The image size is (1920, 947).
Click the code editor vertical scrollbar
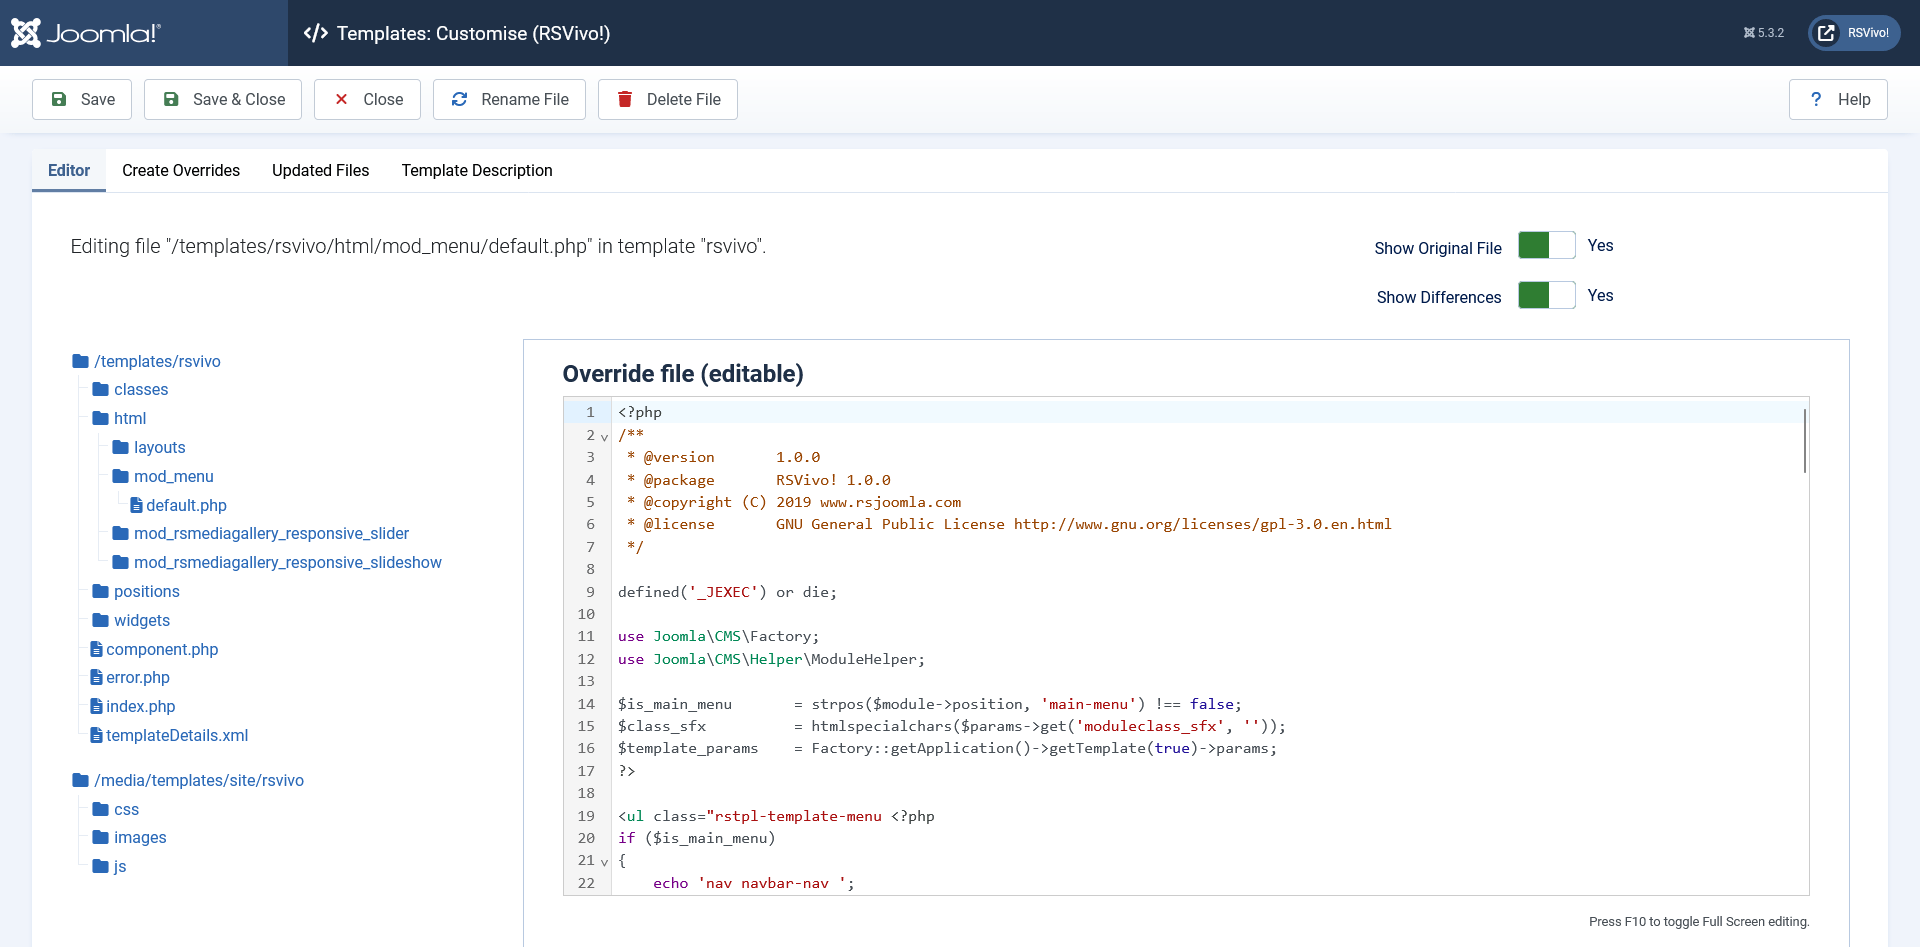tap(1804, 441)
